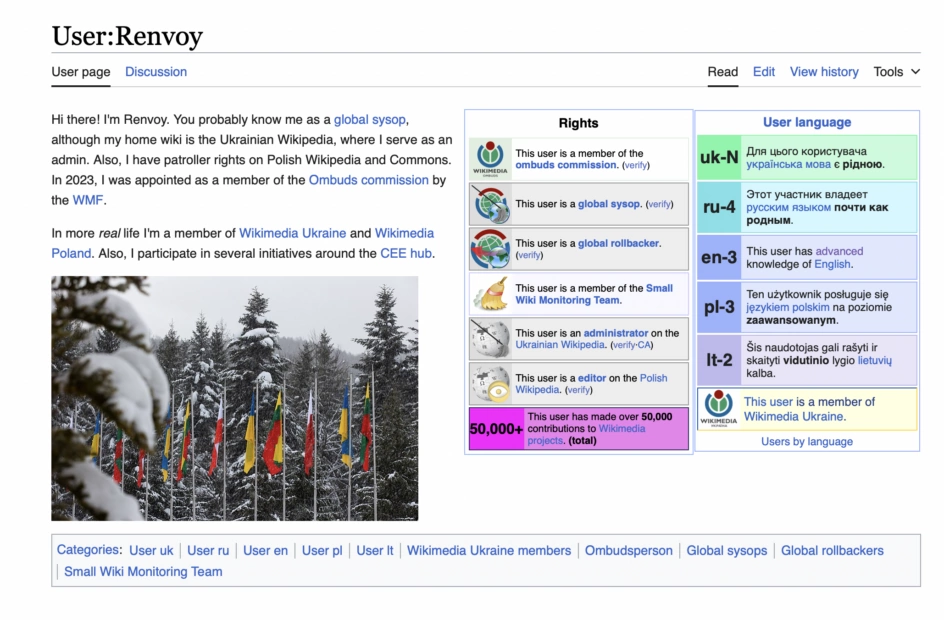Click the bold global sysop link in Rights box
The image size is (944, 620).
coord(609,204)
